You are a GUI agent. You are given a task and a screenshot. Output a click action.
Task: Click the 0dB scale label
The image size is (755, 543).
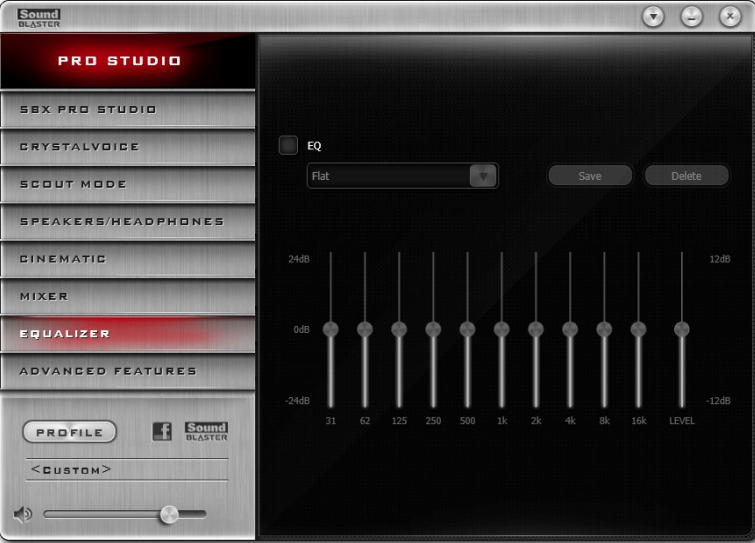tap(301, 330)
